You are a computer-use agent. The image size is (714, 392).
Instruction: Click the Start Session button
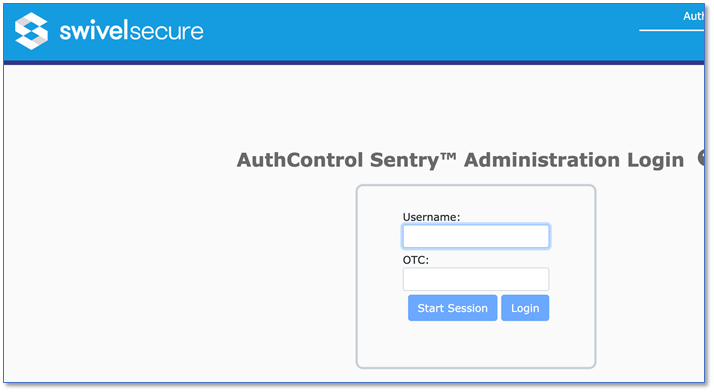(x=452, y=308)
